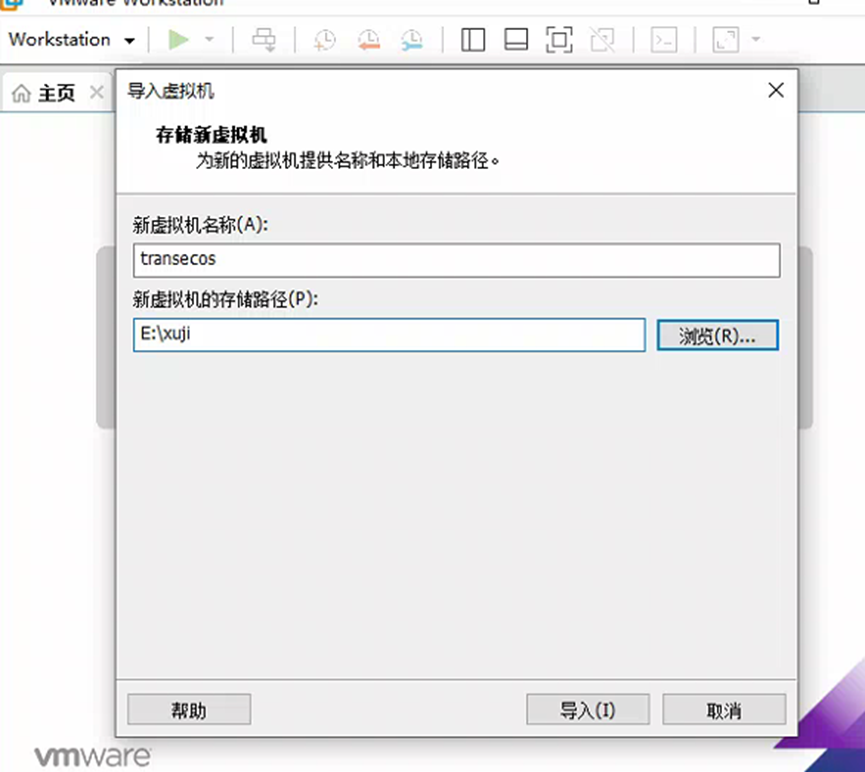Click the virtual machine name field 'transecos'

point(456,260)
